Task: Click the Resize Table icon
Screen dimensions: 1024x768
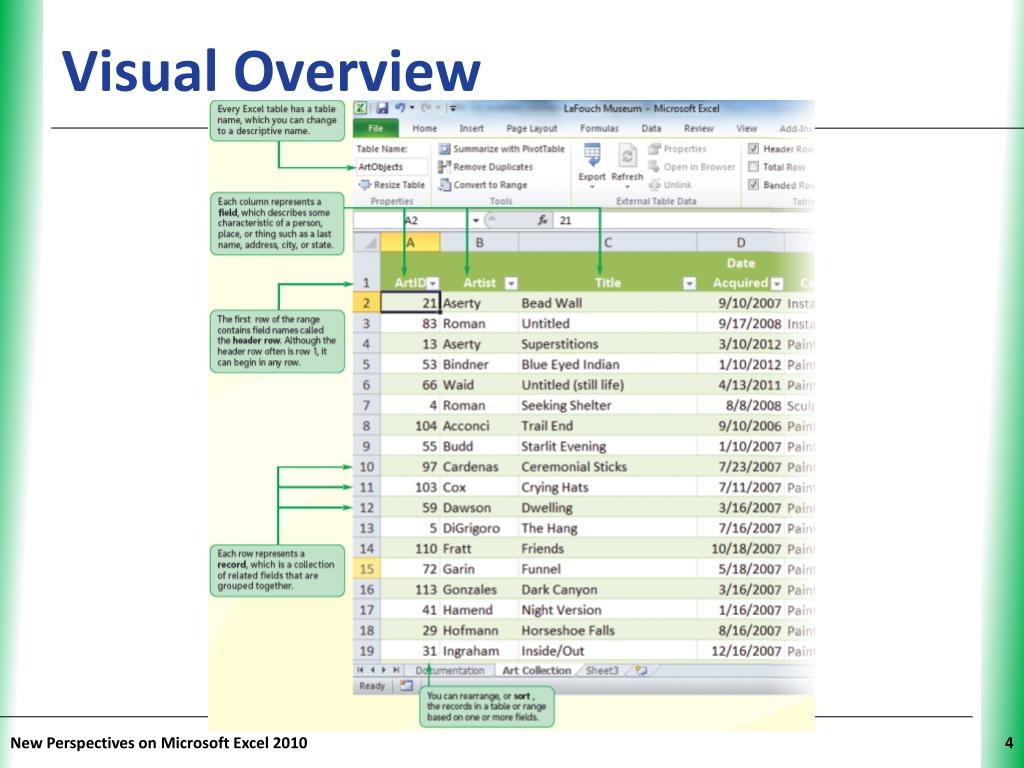Action: (x=364, y=185)
